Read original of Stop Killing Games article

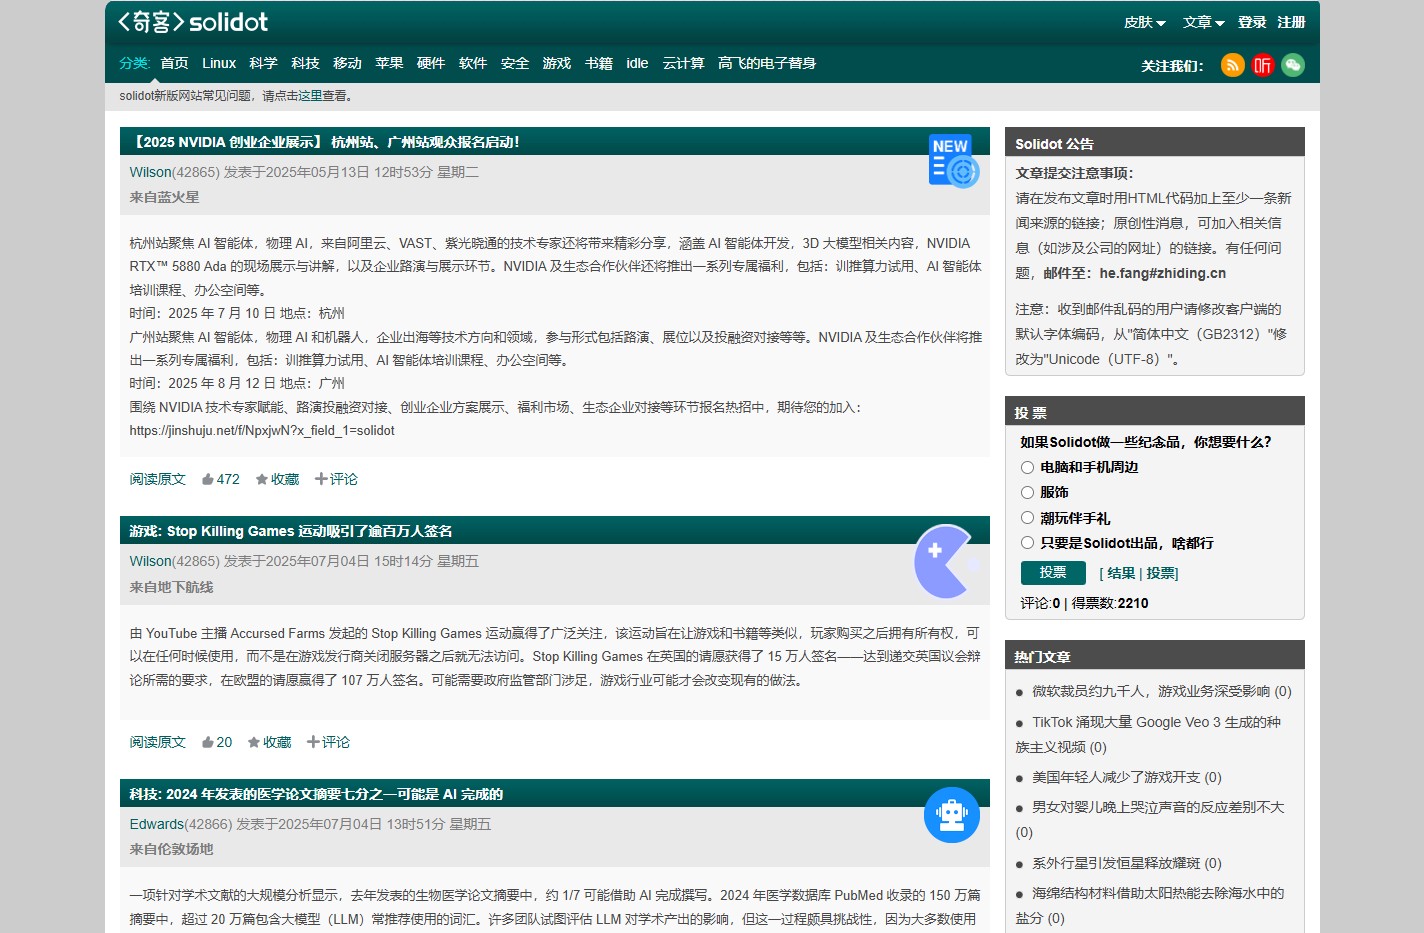coord(158,742)
